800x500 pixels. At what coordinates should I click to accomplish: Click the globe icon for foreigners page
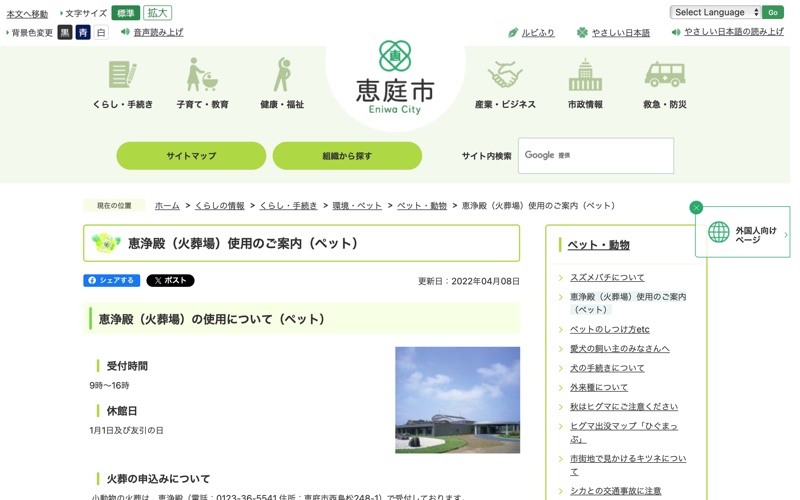718,232
